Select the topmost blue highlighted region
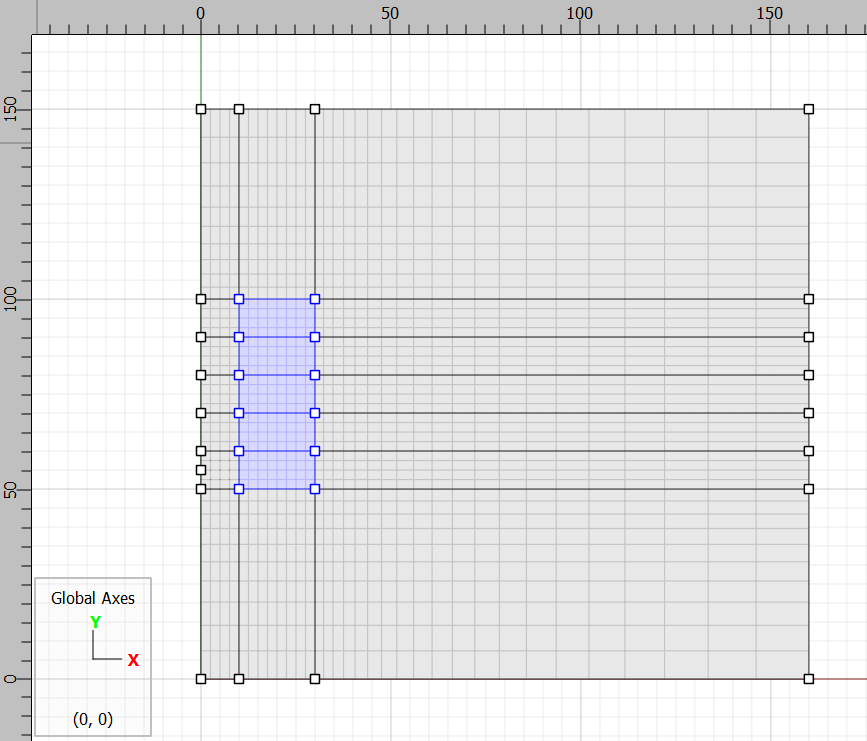The height and width of the screenshot is (741, 867). coord(277,318)
